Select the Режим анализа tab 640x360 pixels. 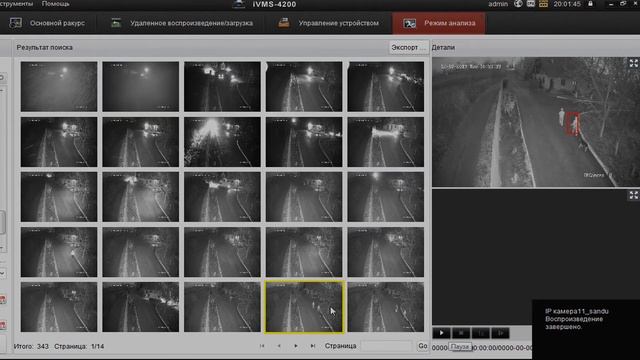click(439, 23)
